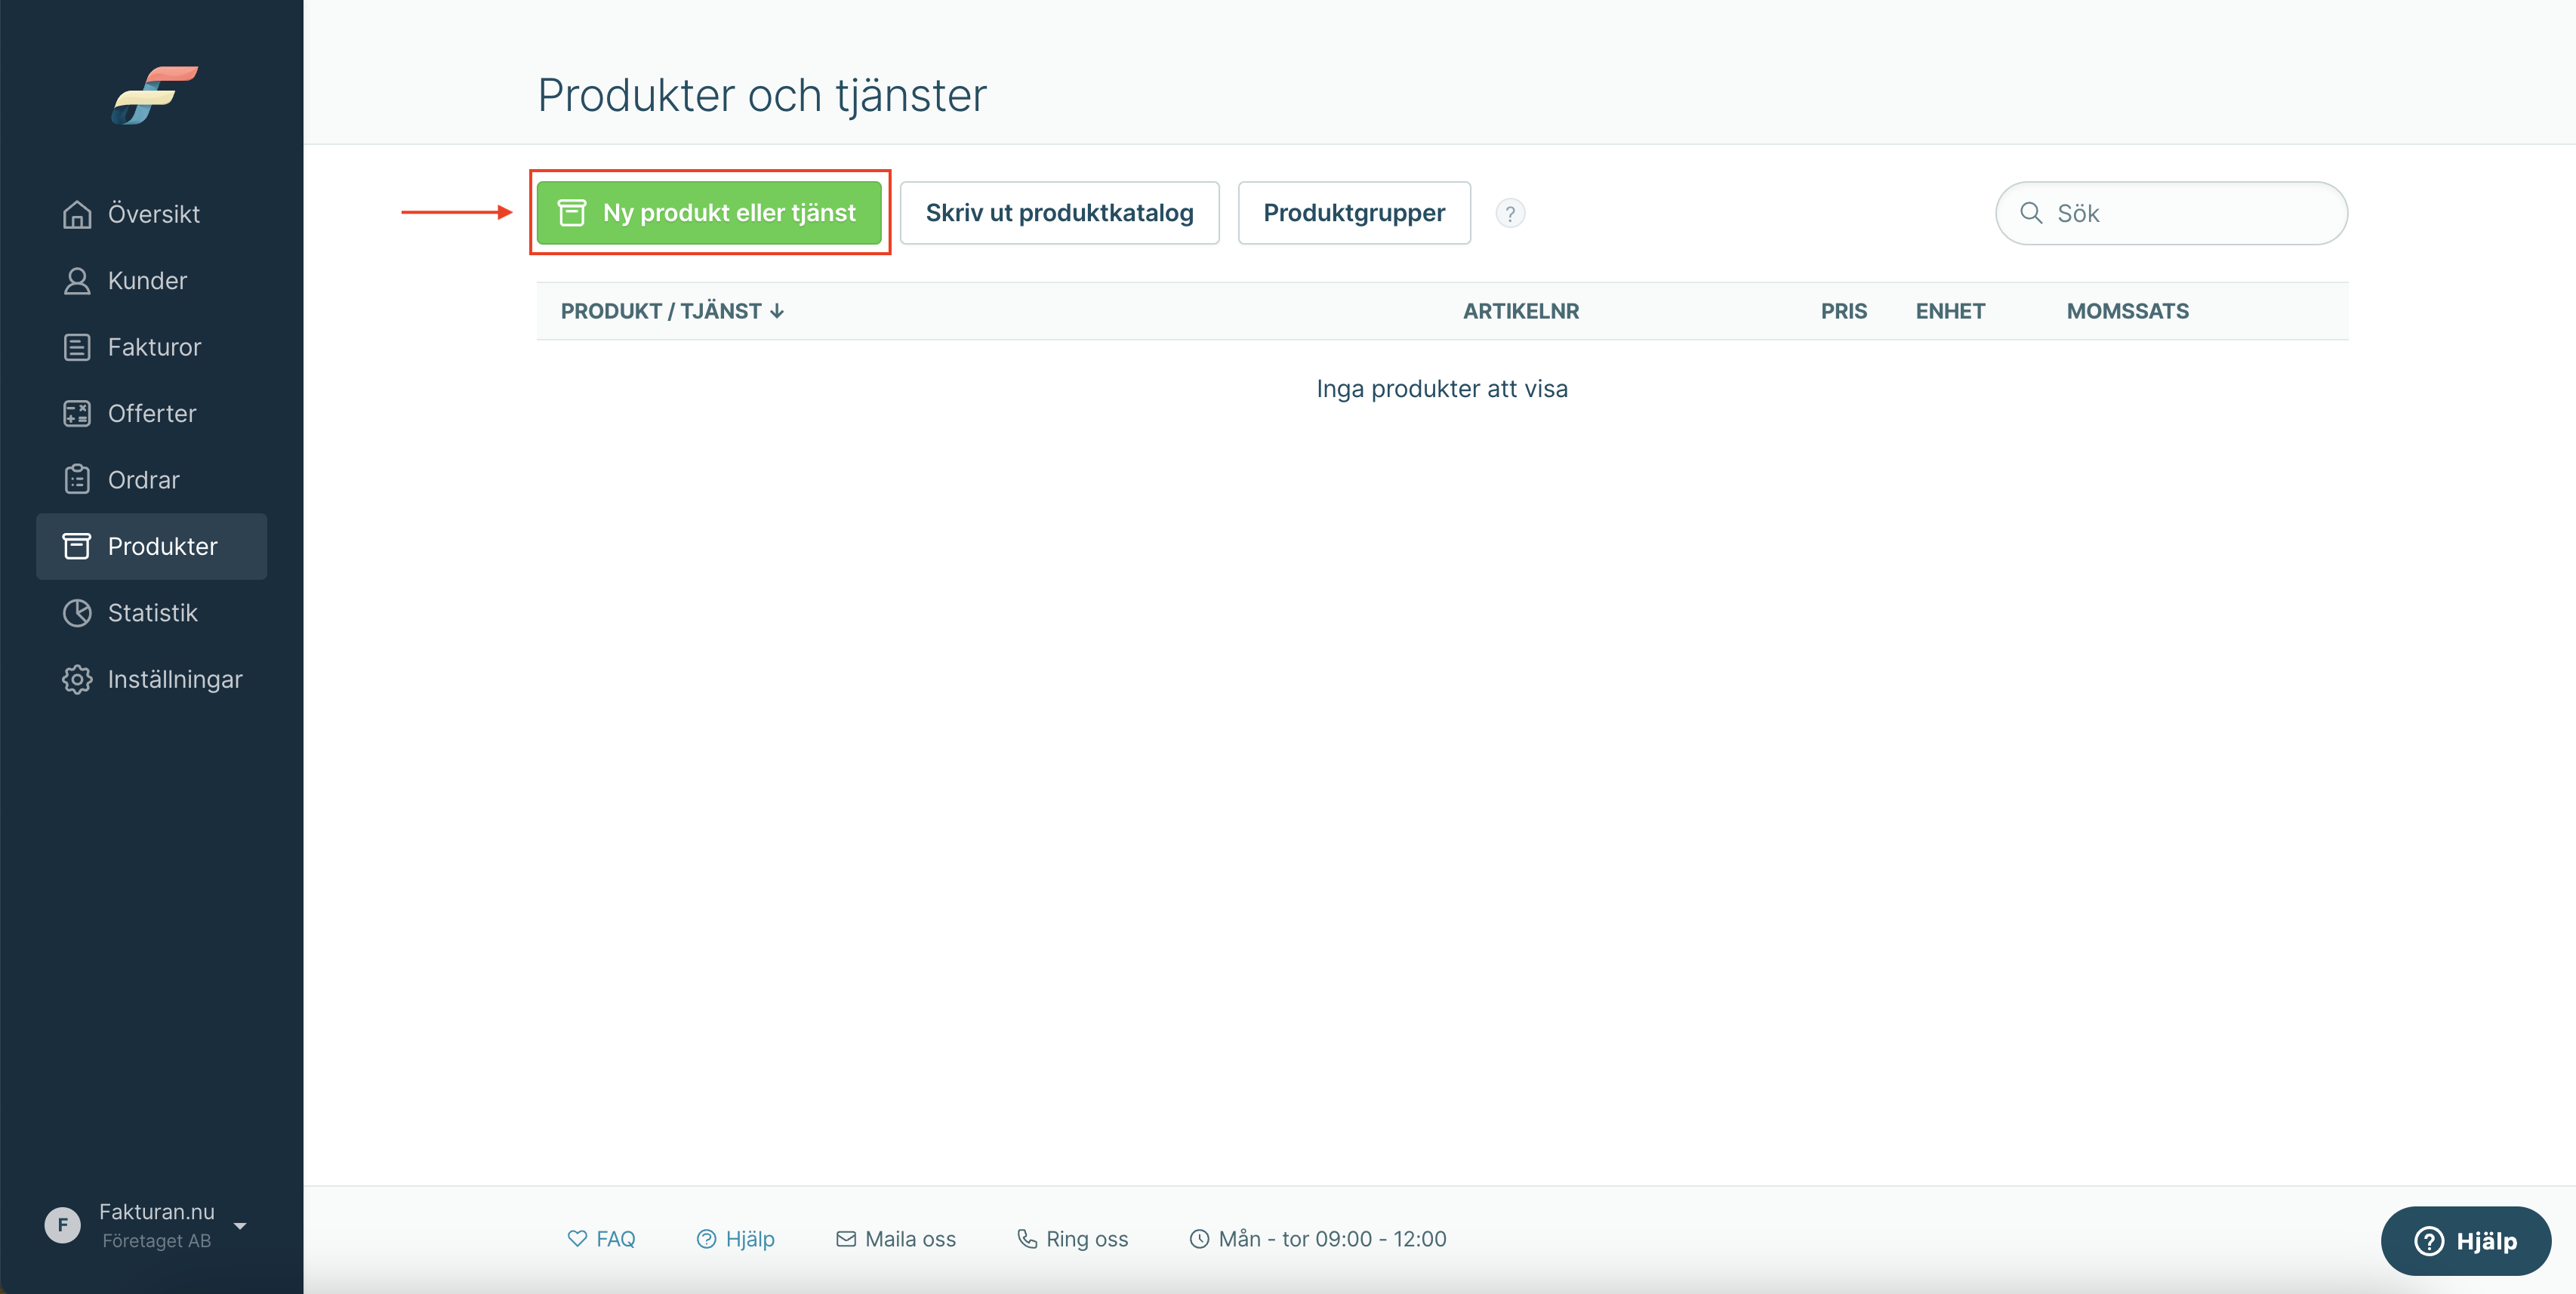Viewport: 2576px width, 1294px height.
Task: Click 'Inga produkter att visa' text
Action: click(x=1442, y=389)
